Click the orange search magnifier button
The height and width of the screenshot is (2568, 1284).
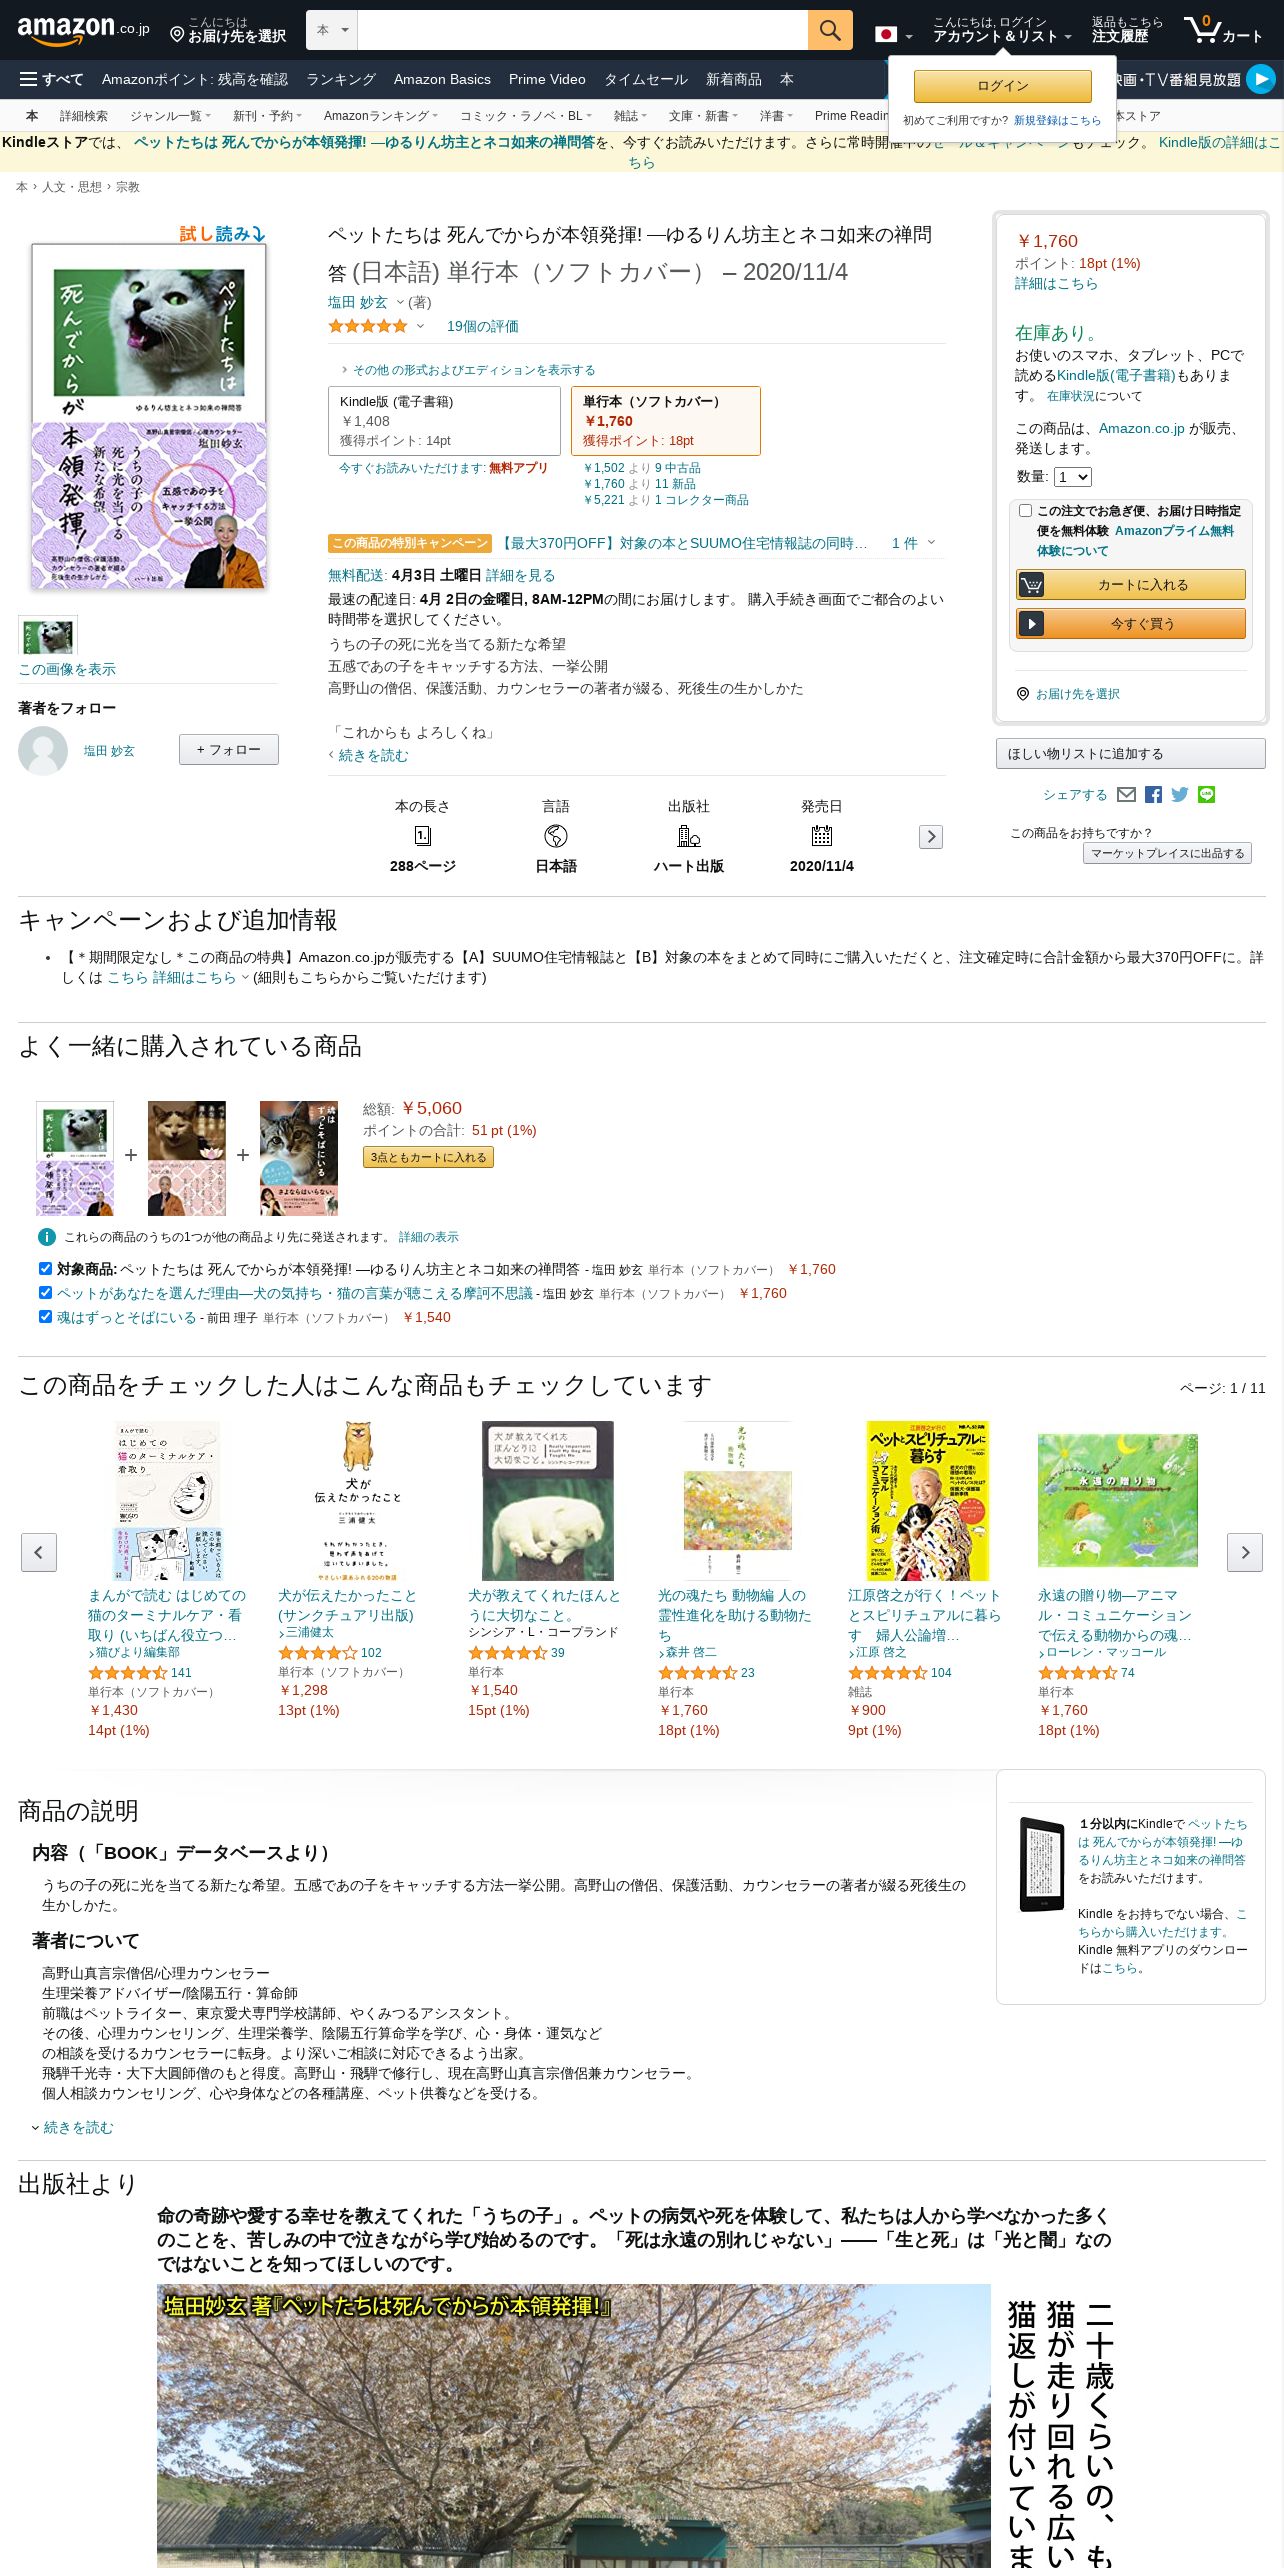click(830, 30)
